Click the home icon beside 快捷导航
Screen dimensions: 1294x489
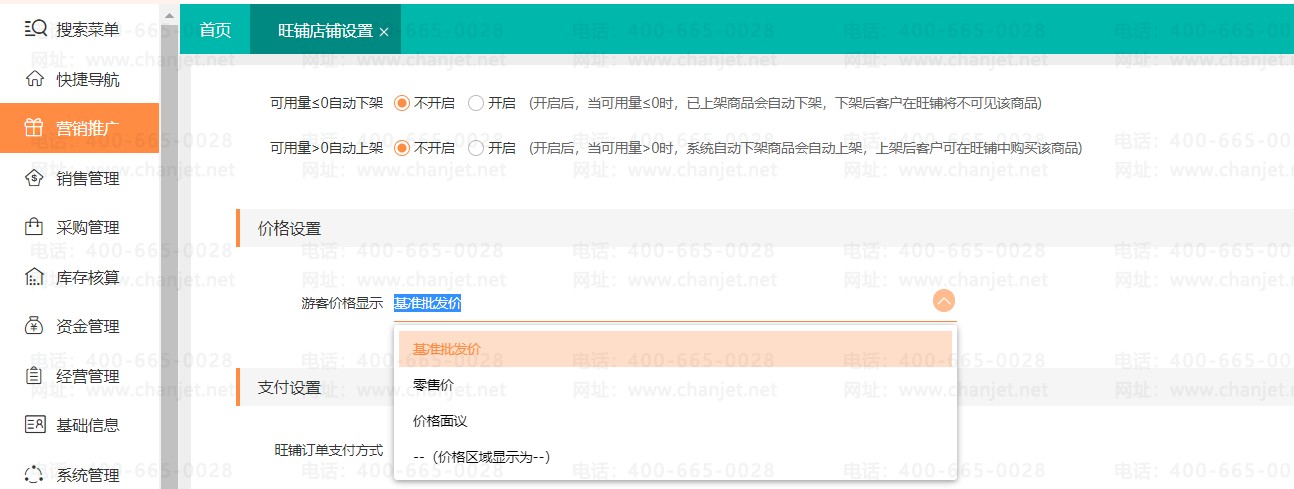click(35, 79)
